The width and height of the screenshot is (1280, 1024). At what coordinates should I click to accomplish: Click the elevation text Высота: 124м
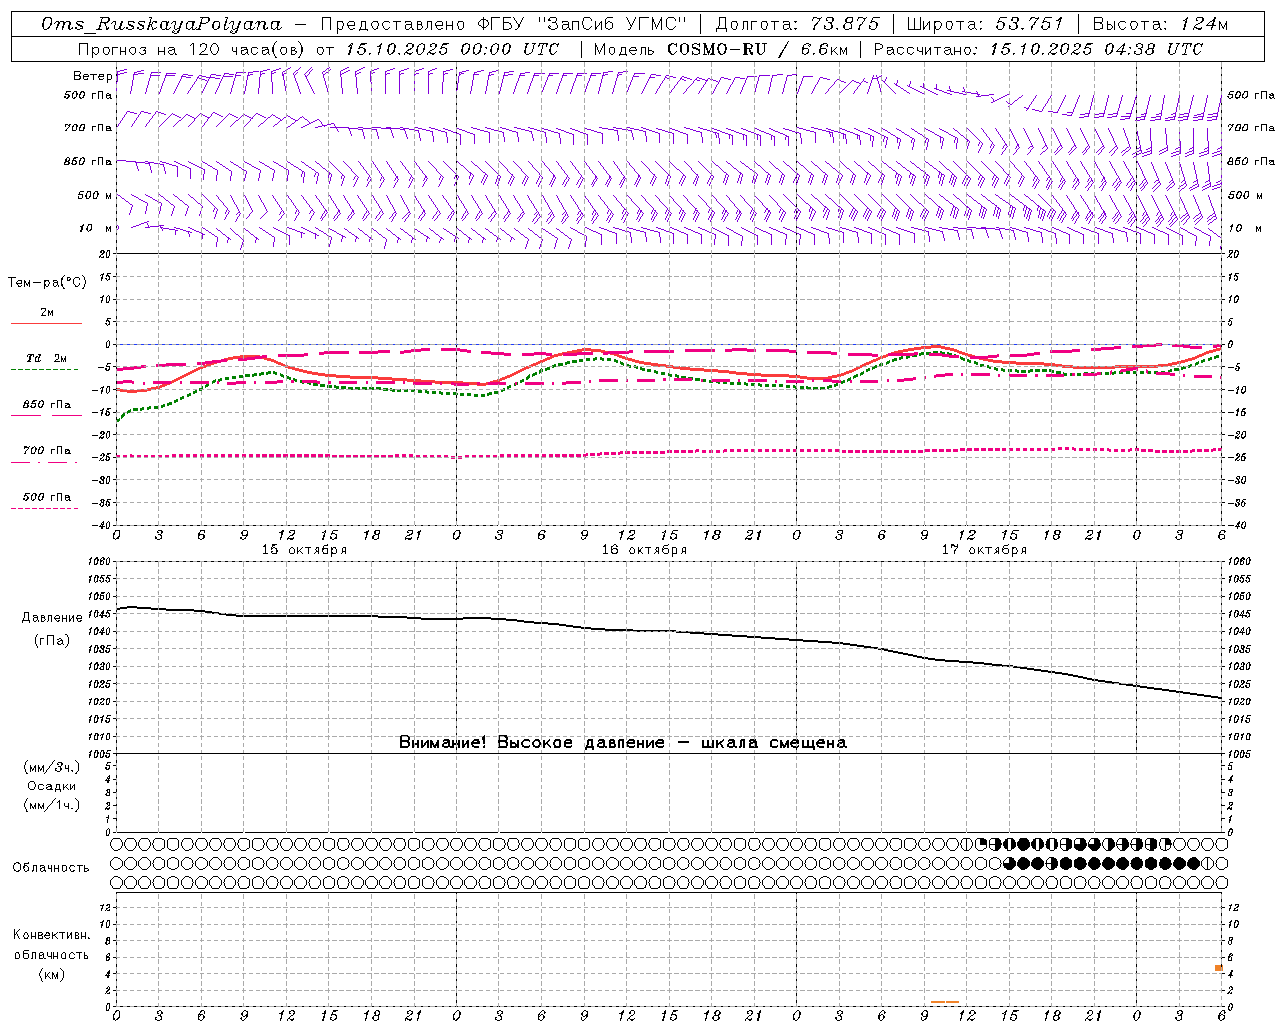(1160, 24)
